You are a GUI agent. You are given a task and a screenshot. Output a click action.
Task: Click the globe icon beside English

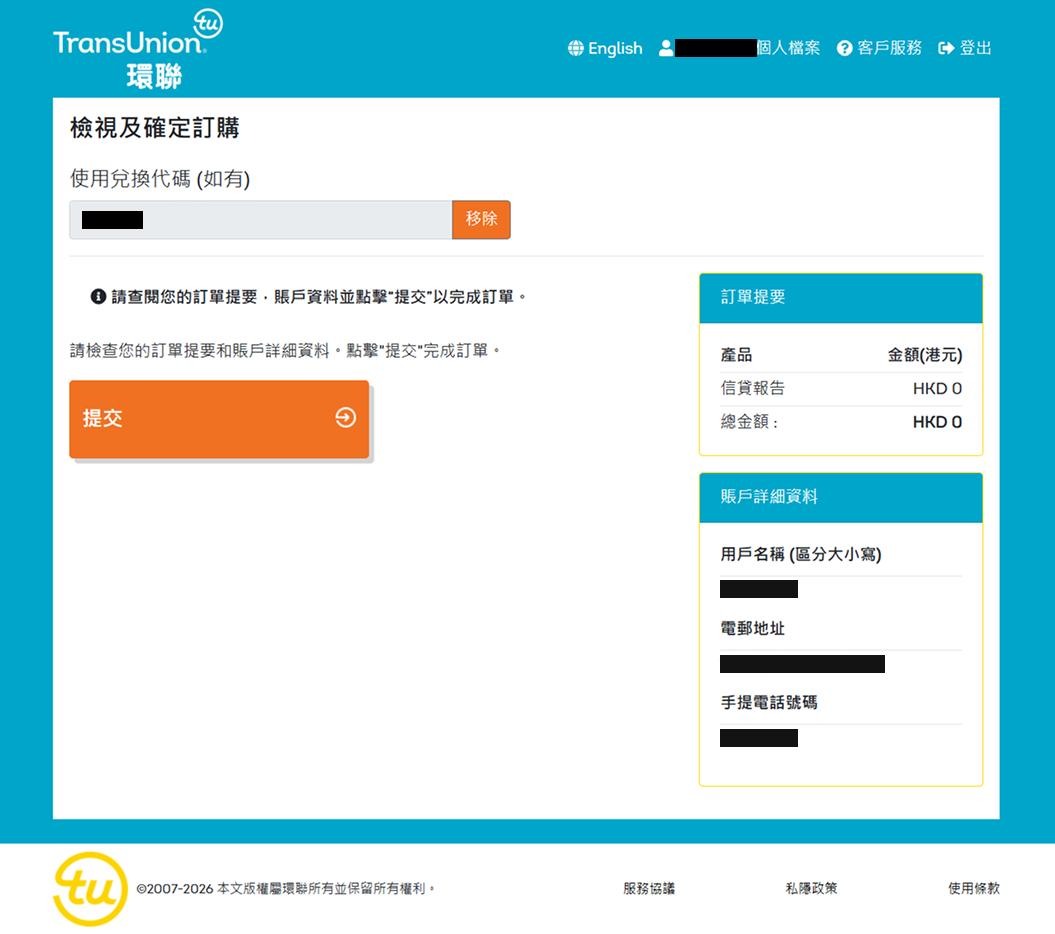coord(576,48)
